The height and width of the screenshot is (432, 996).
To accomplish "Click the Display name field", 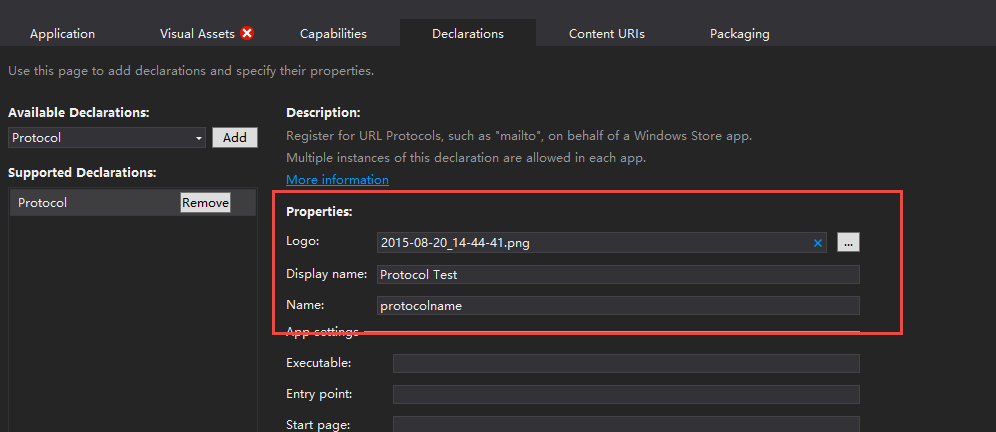I will [618, 274].
